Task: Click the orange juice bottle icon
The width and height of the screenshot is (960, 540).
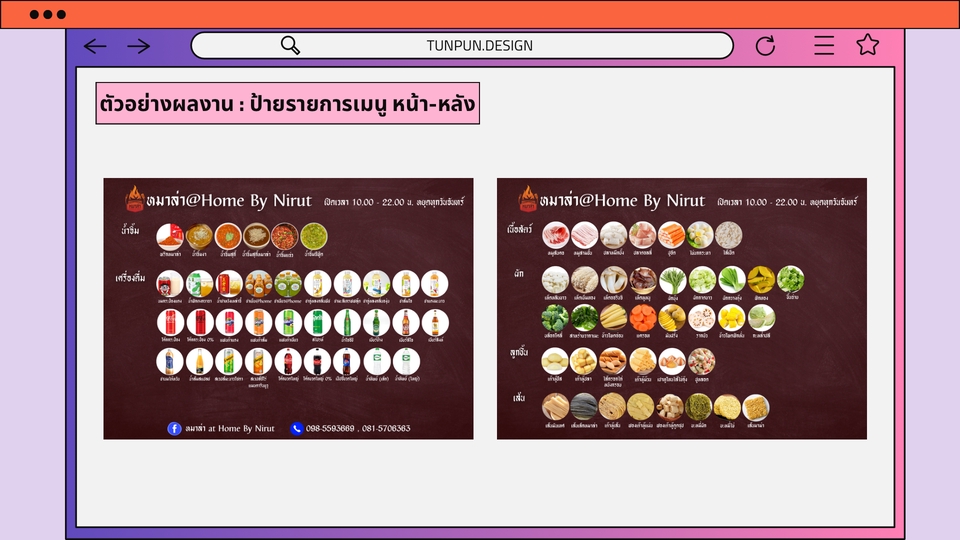Action: (200, 362)
